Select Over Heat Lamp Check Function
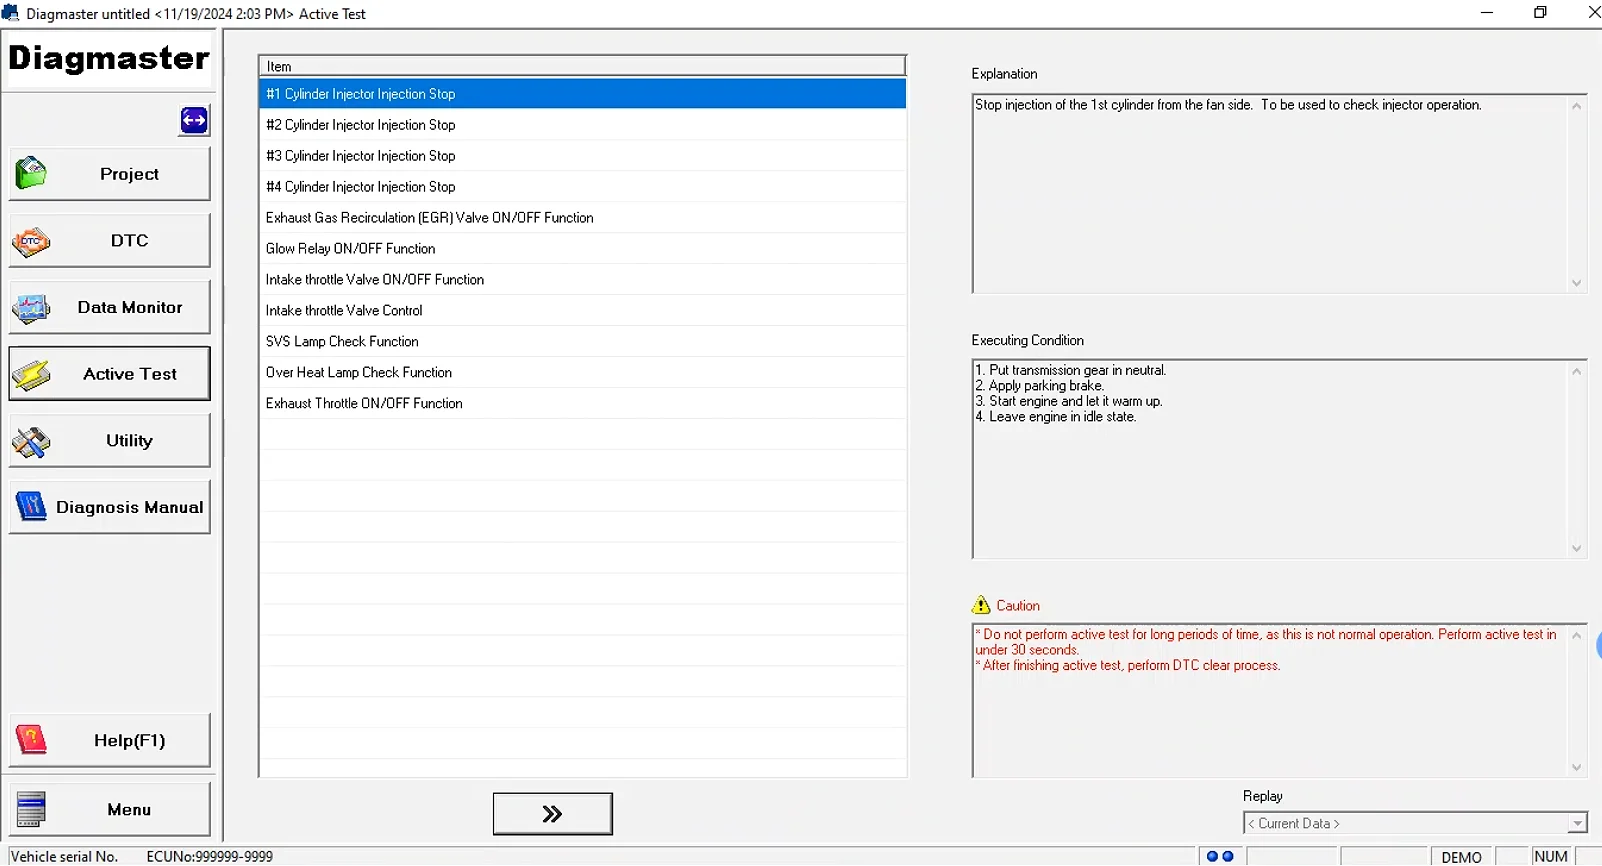This screenshot has width=1602, height=866. (x=582, y=373)
